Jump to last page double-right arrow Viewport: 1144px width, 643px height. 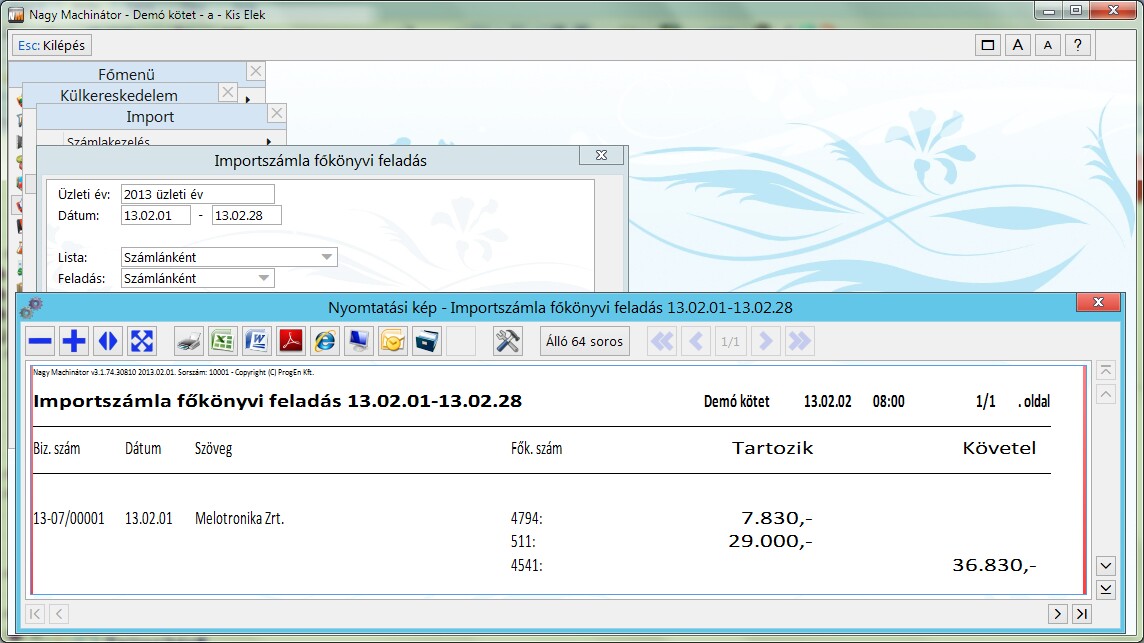799,341
